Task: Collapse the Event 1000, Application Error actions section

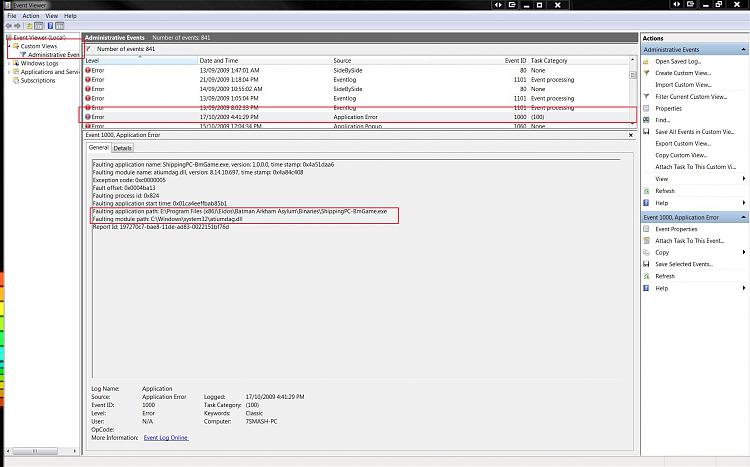Action: [743, 217]
